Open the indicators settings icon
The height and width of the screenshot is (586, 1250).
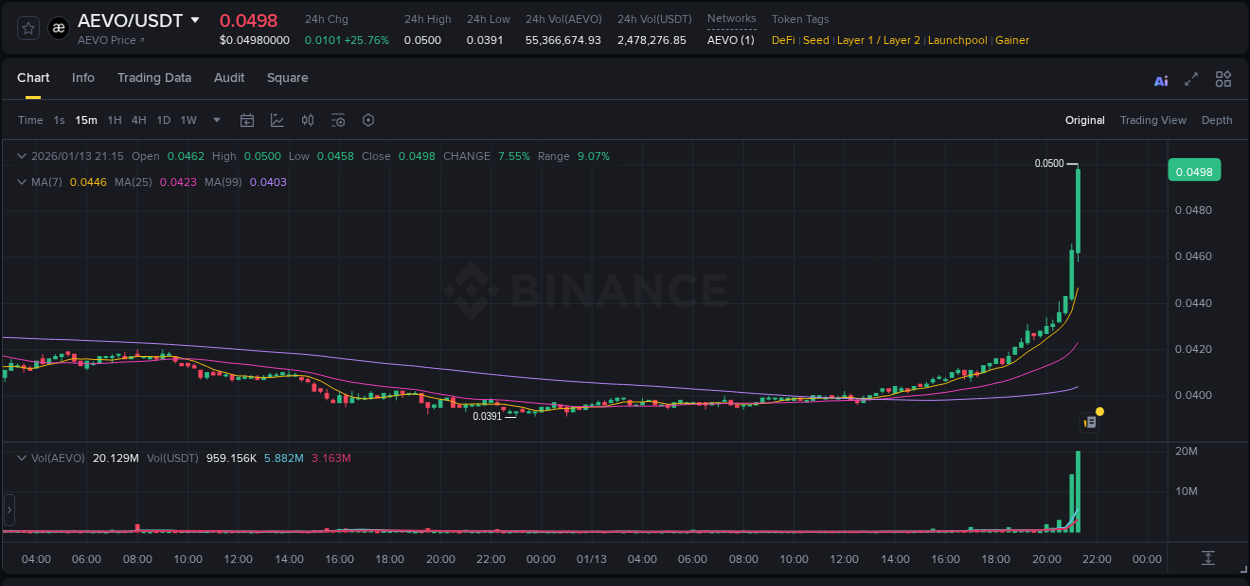[338, 120]
